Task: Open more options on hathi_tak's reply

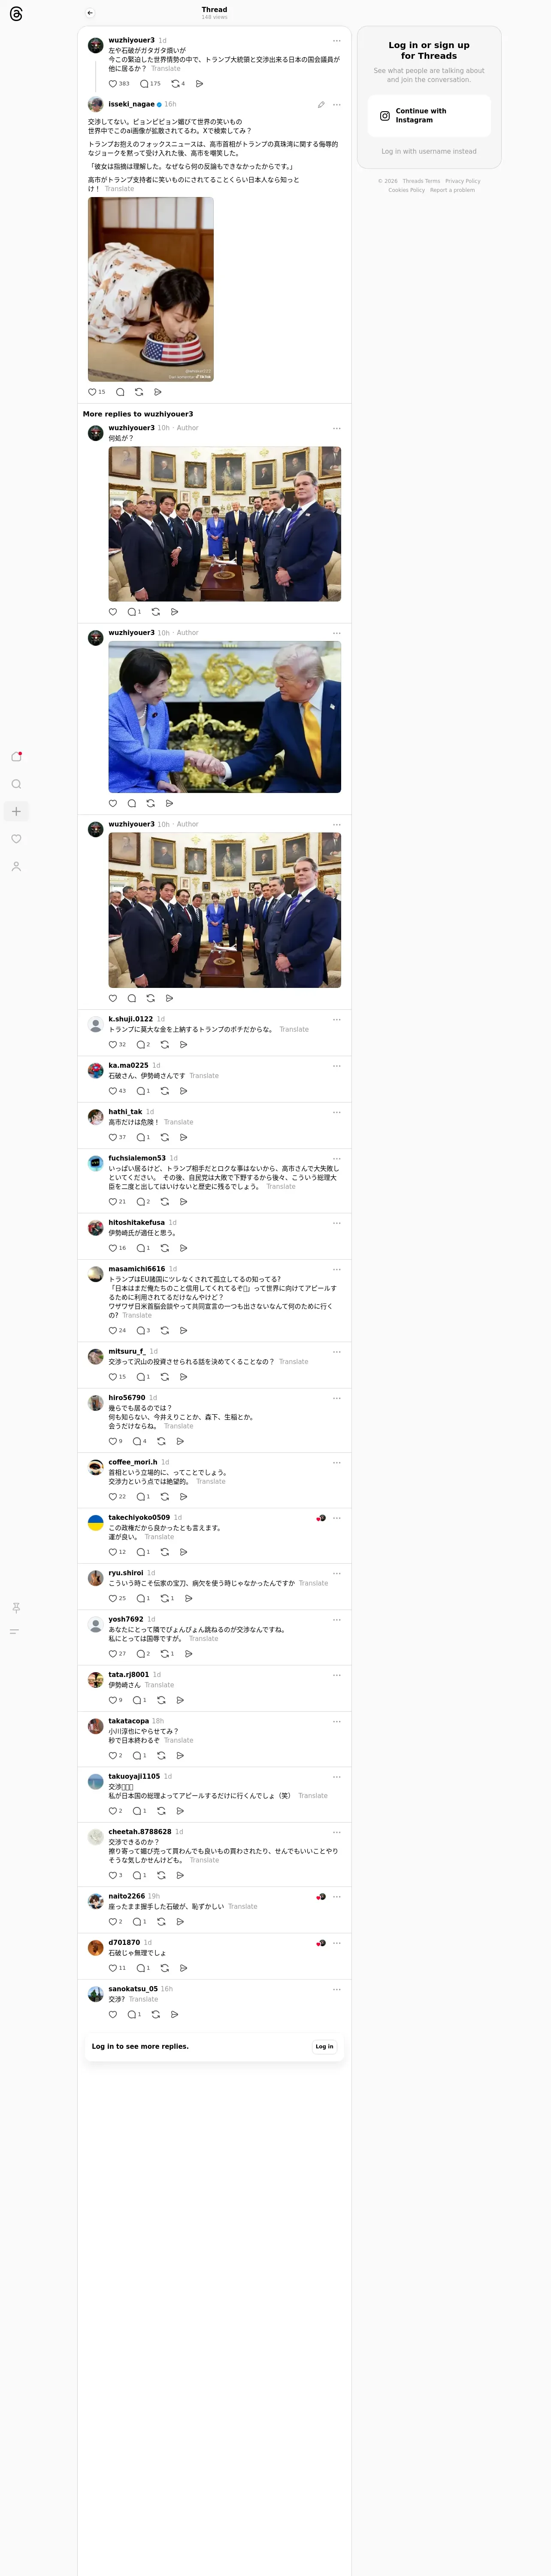Action: [x=336, y=1112]
